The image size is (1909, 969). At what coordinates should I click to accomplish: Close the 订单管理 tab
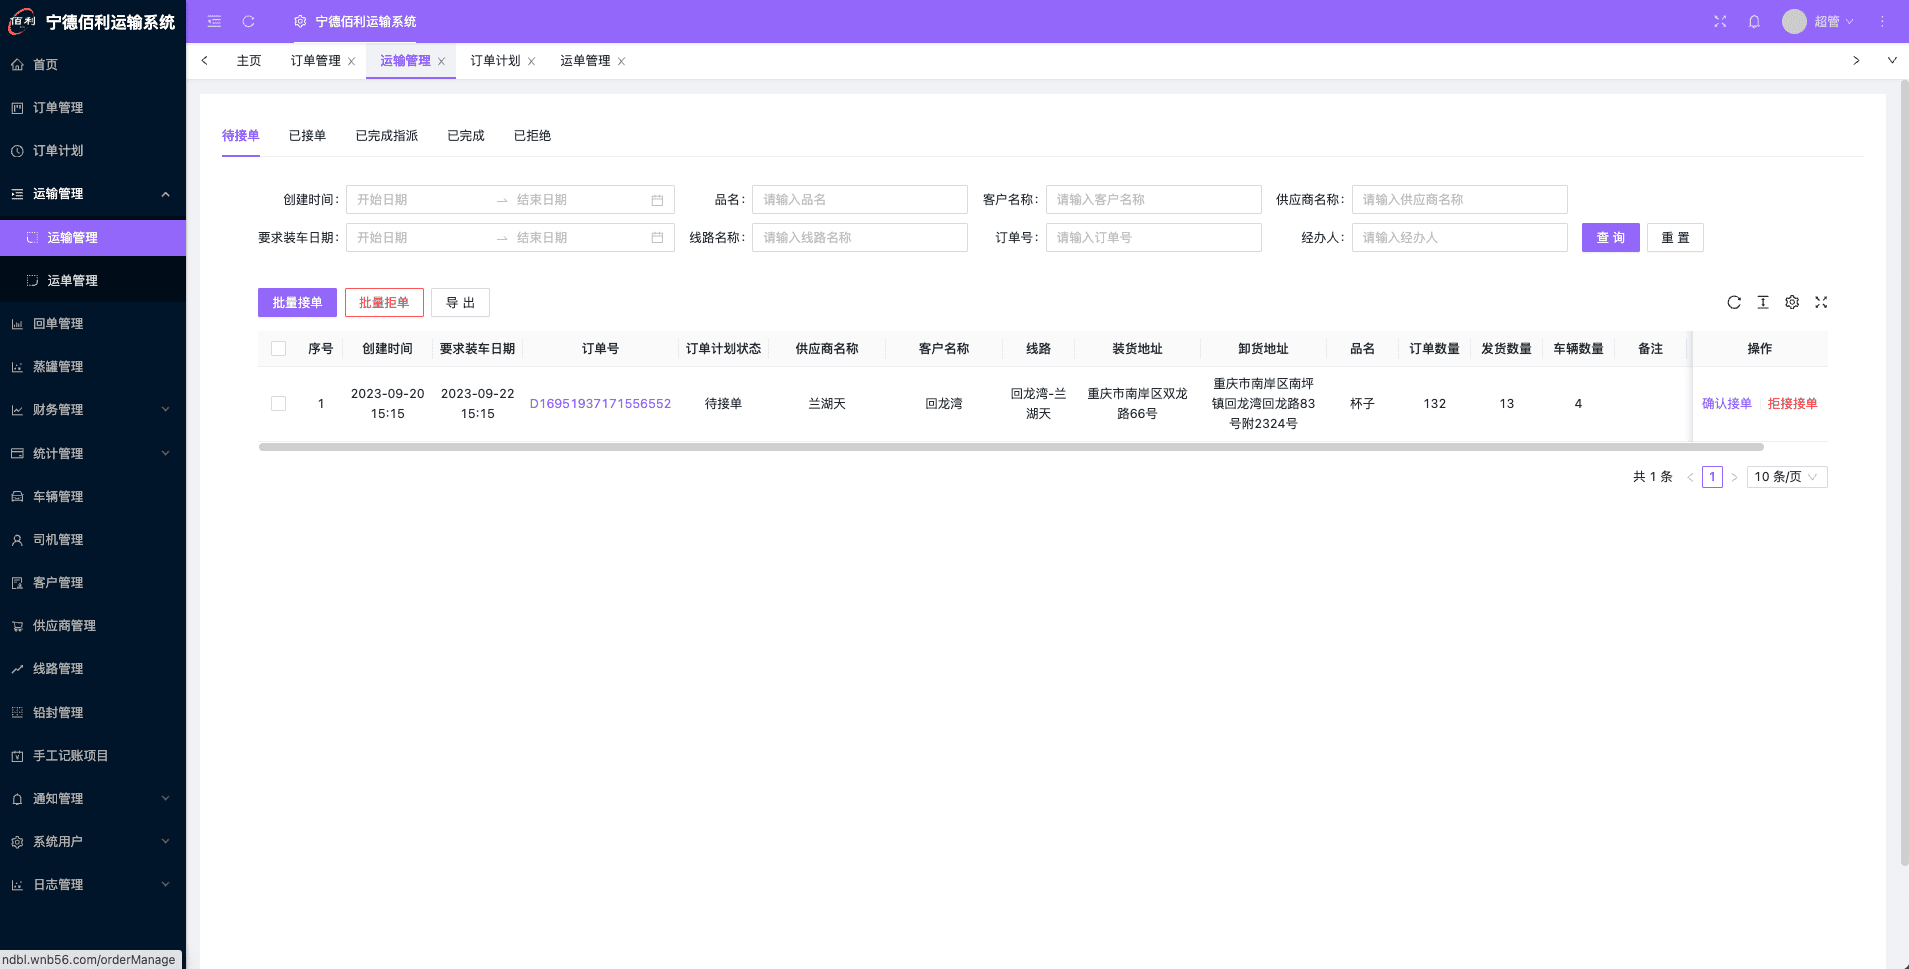(351, 61)
